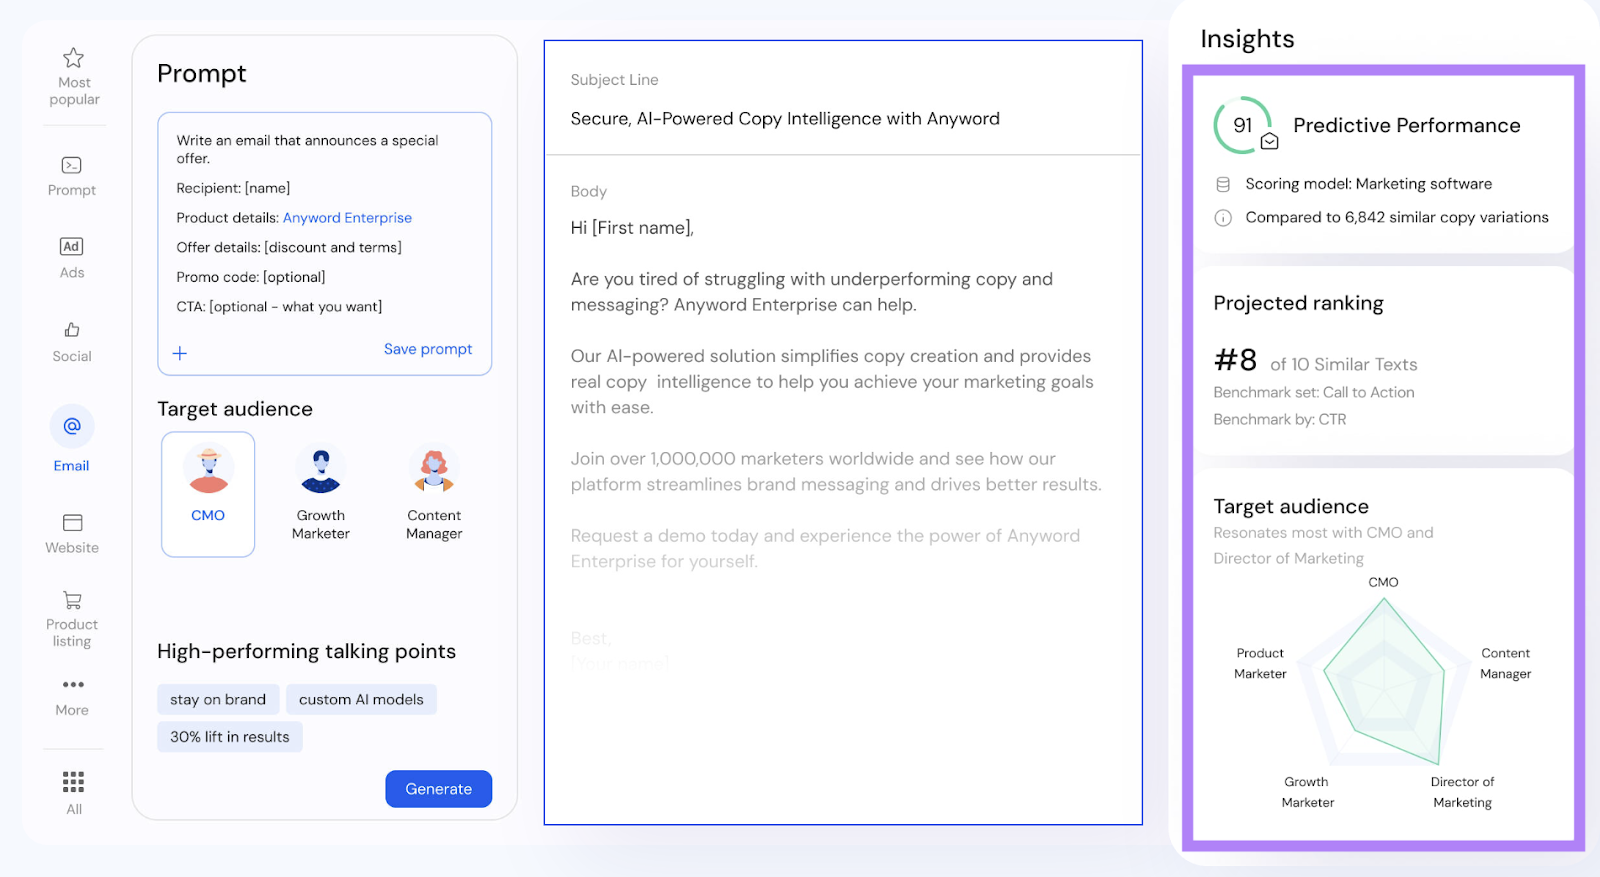Click the 'Director of Marketing' chart label
This screenshot has width=1600, height=877.
tap(1462, 792)
